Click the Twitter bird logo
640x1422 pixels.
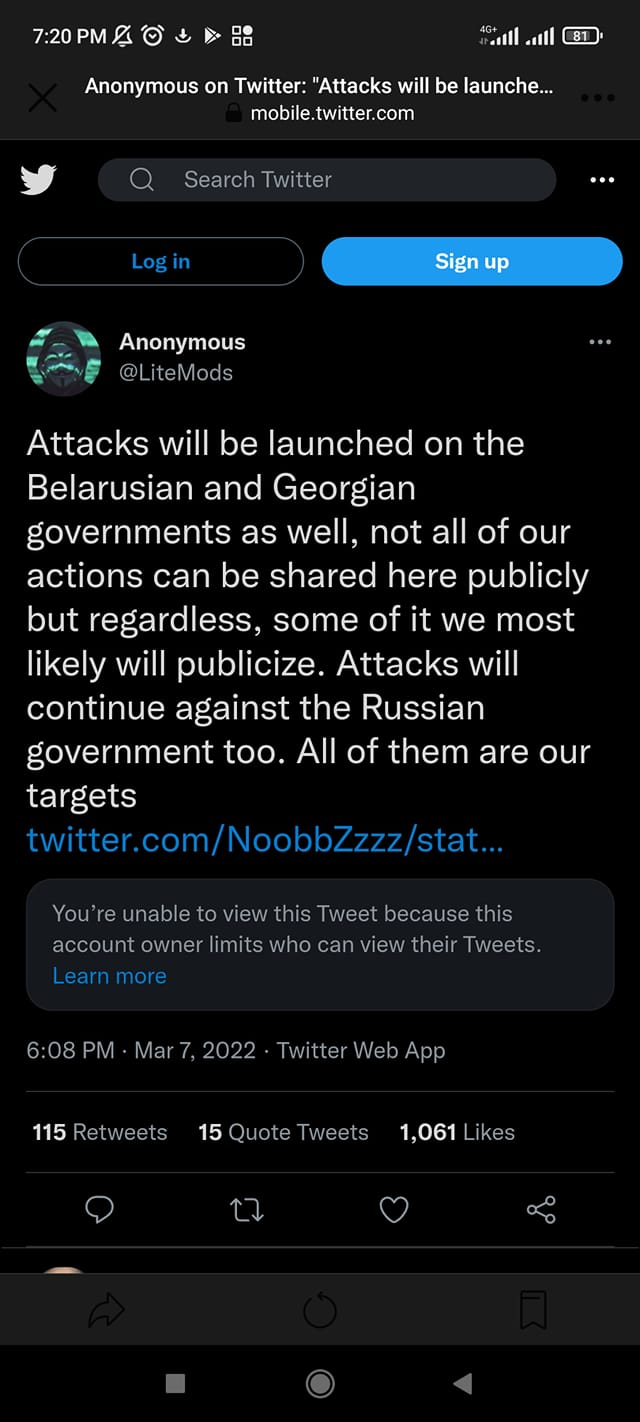pyautogui.click(x=38, y=180)
